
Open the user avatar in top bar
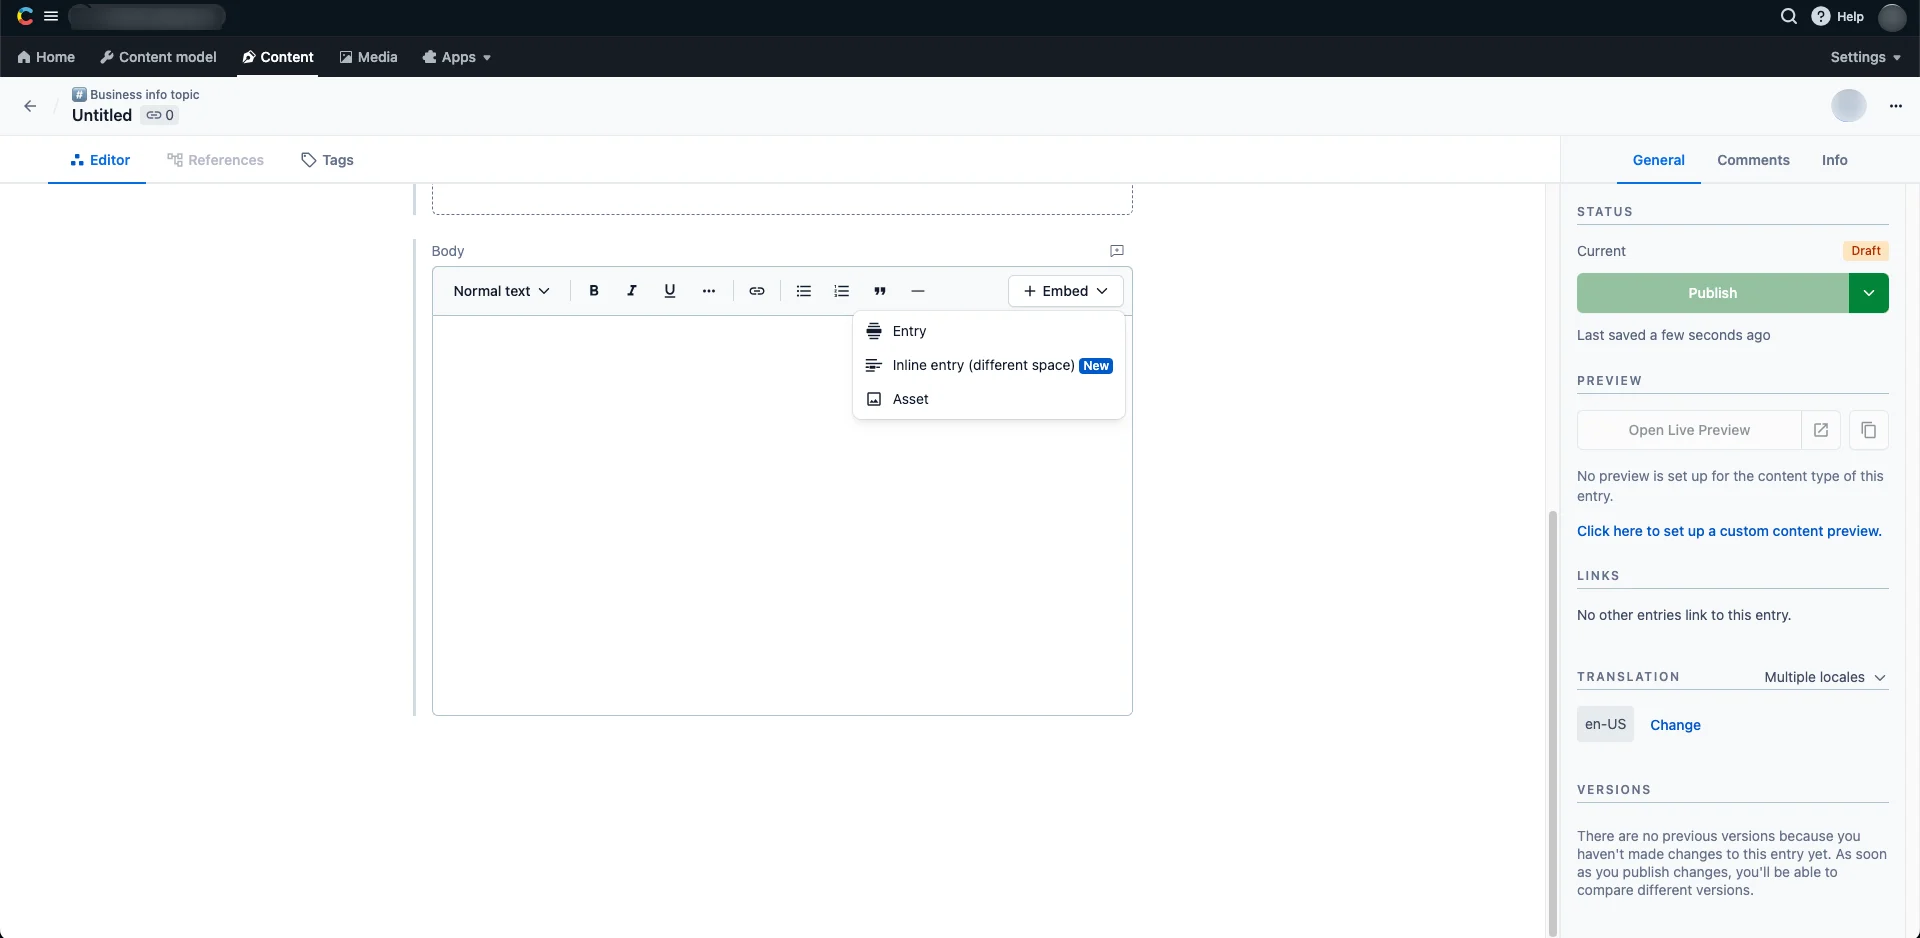coord(1892,17)
